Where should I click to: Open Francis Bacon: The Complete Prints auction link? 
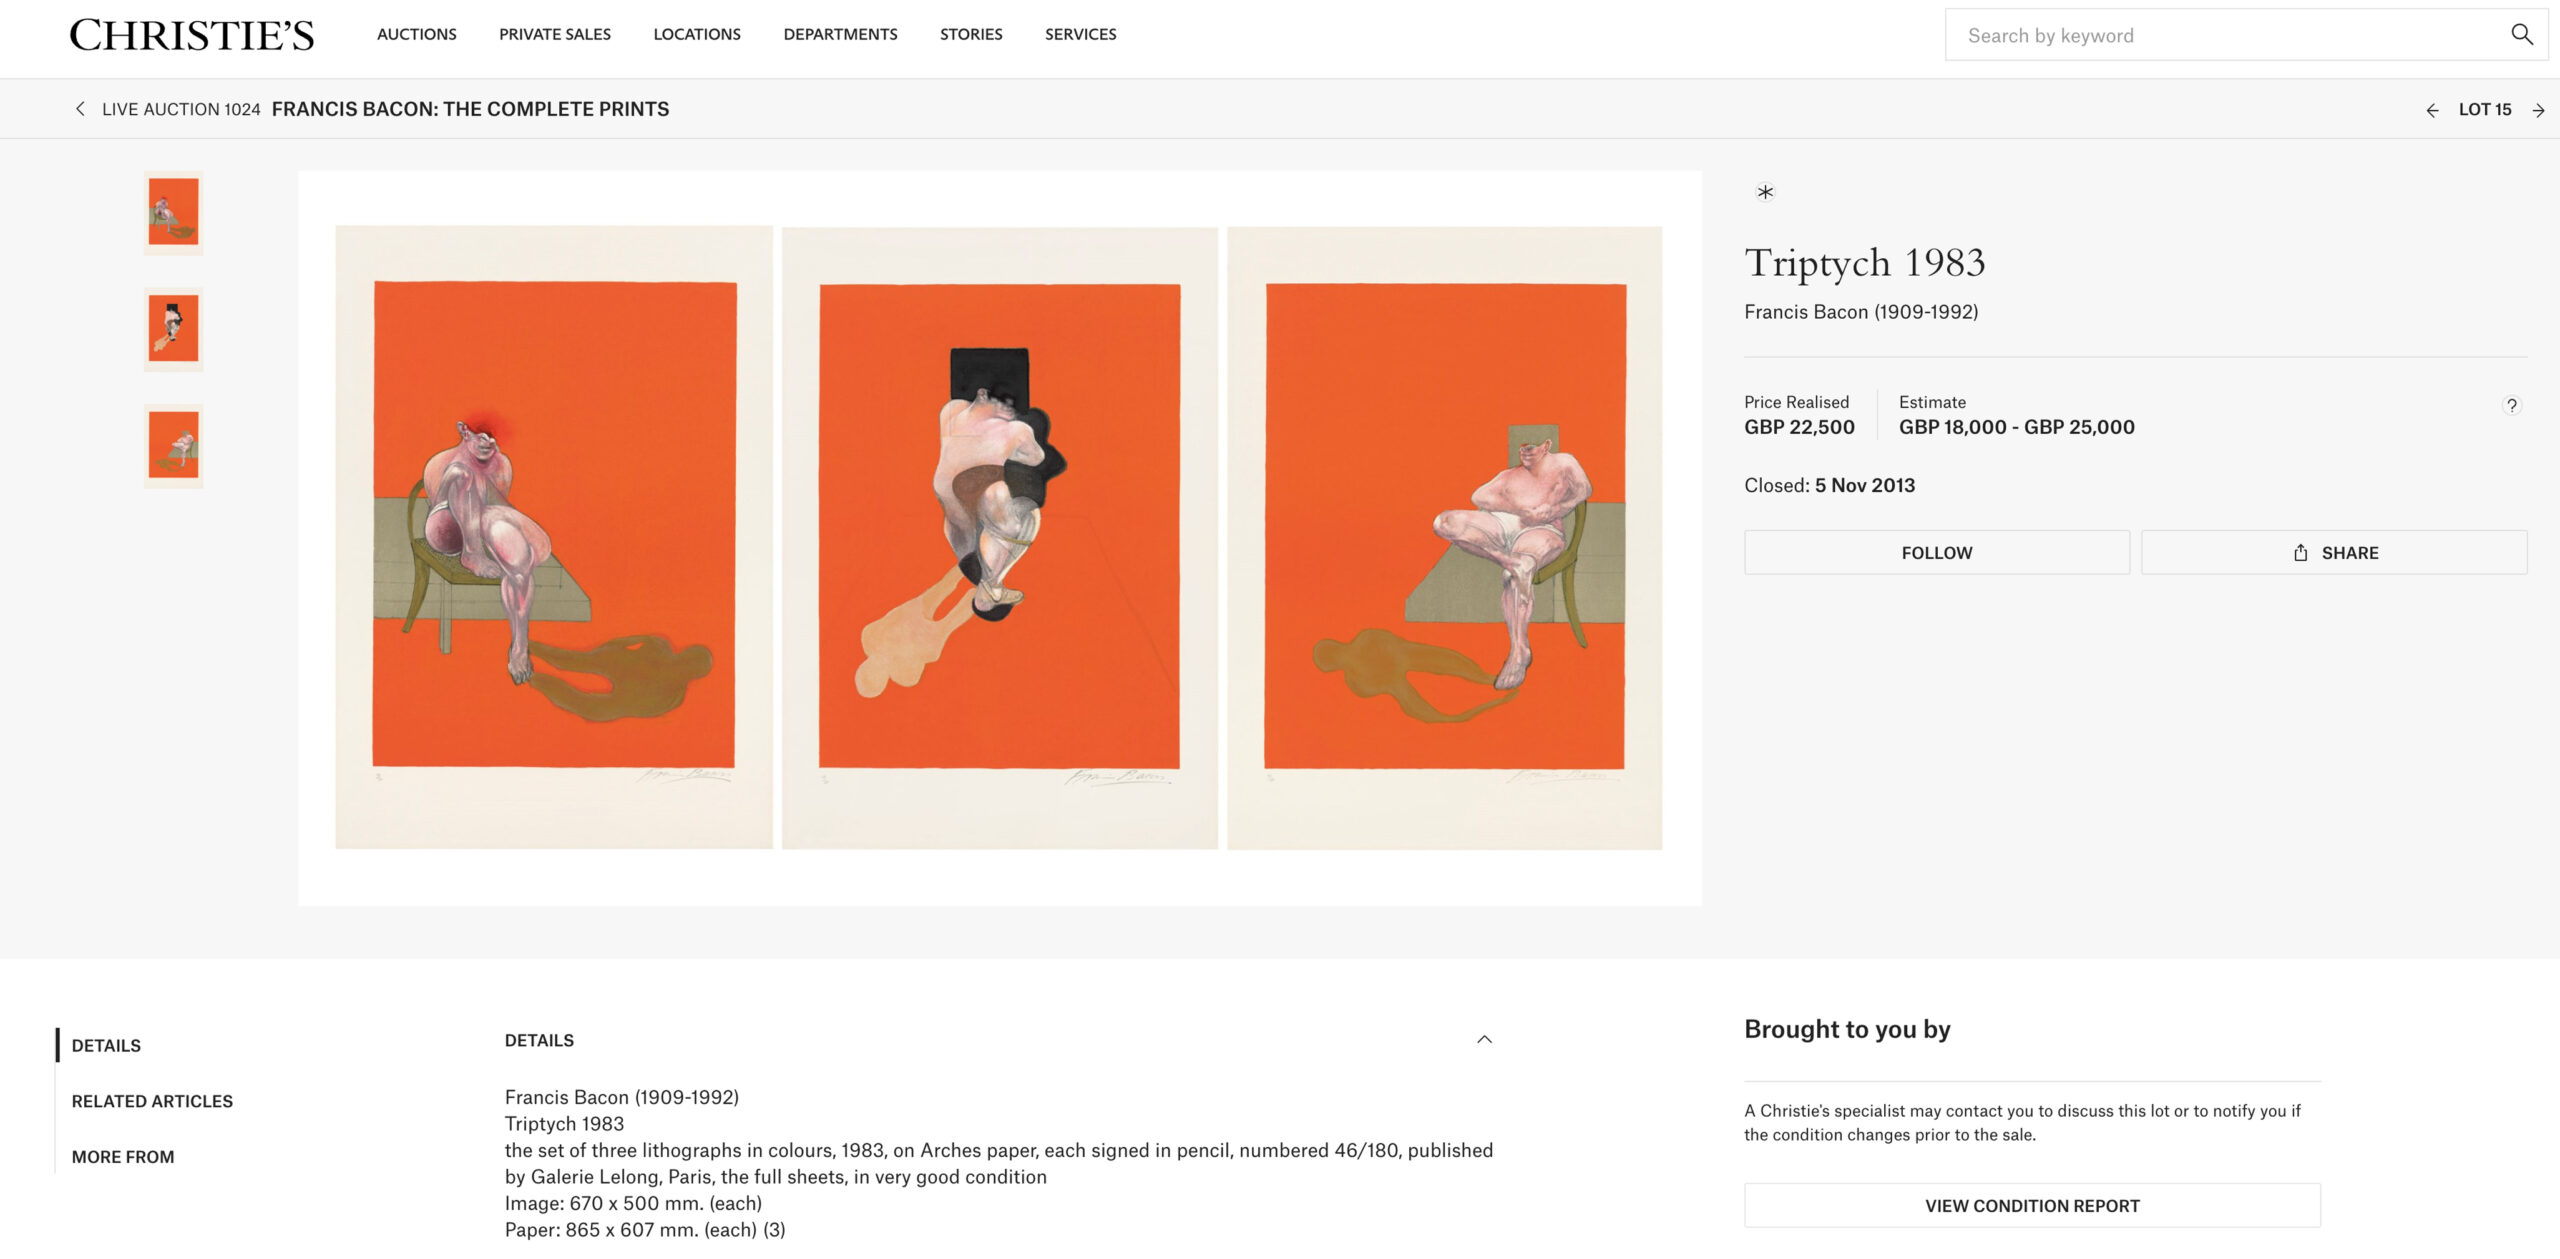click(x=470, y=109)
